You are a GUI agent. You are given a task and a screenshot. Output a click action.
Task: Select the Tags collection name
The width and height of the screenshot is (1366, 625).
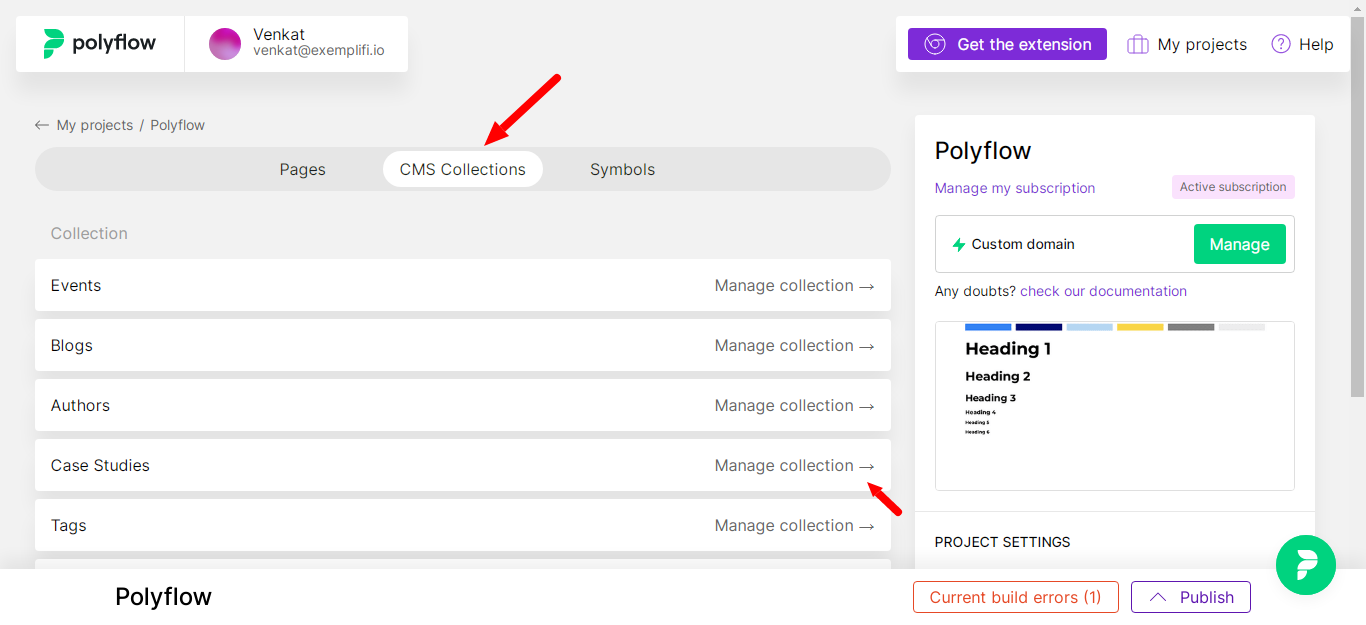pyautogui.click(x=69, y=525)
